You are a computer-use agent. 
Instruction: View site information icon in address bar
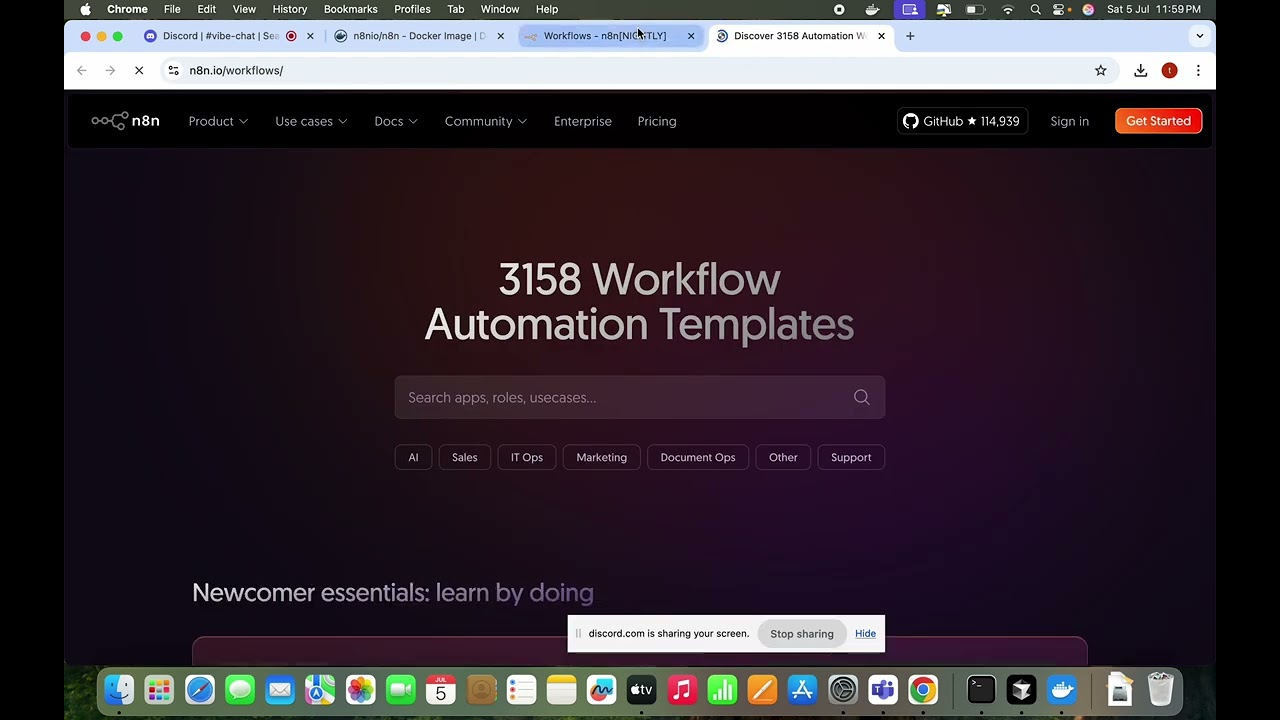(x=173, y=70)
